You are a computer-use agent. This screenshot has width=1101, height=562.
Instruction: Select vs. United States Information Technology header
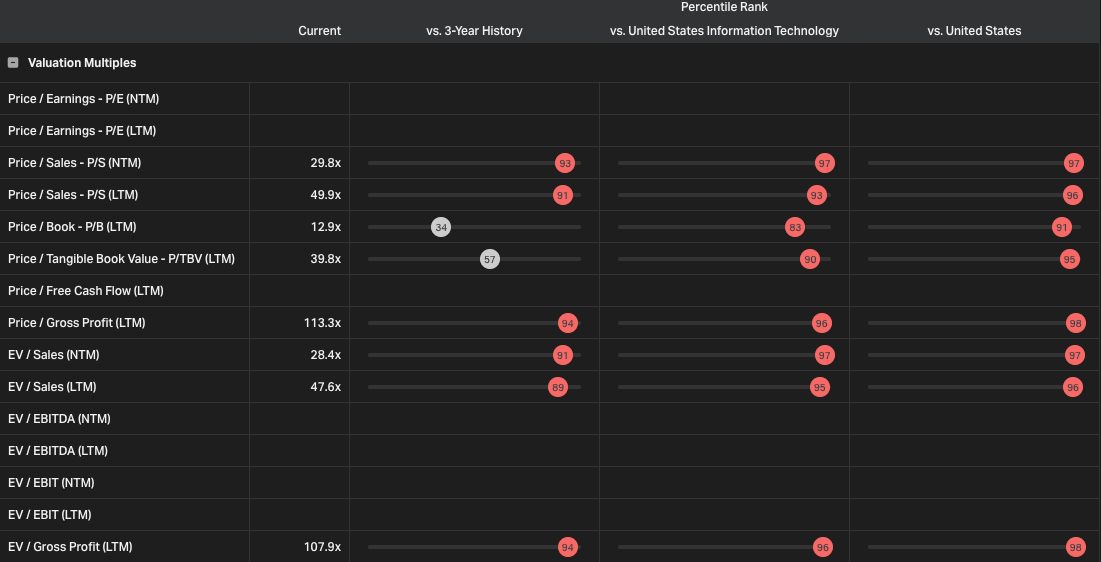click(x=724, y=31)
